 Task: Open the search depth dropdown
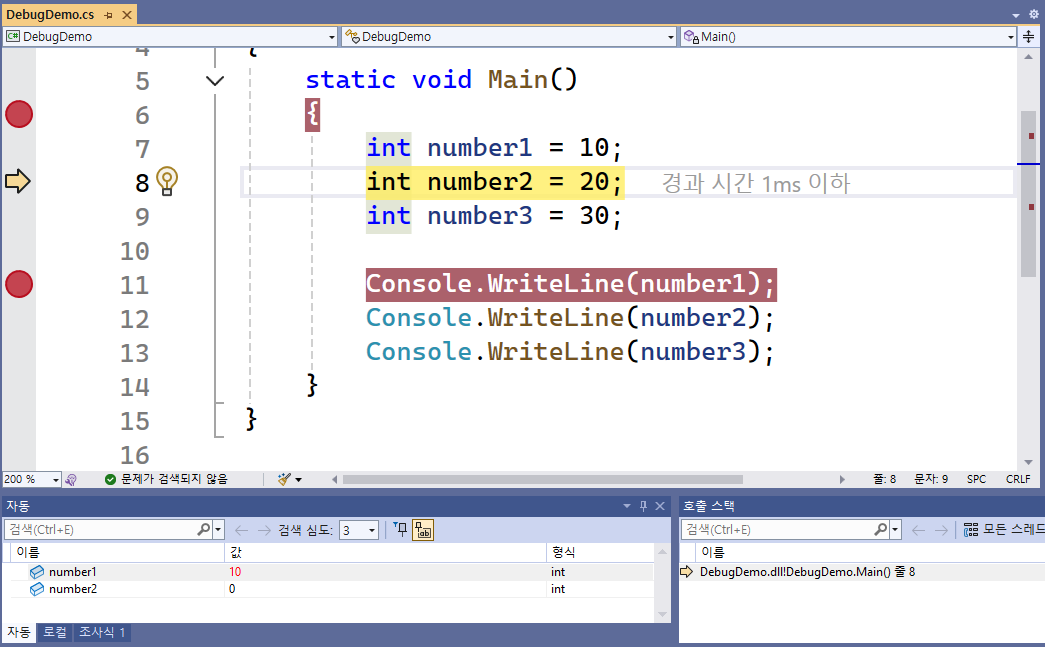click(359, 530)
